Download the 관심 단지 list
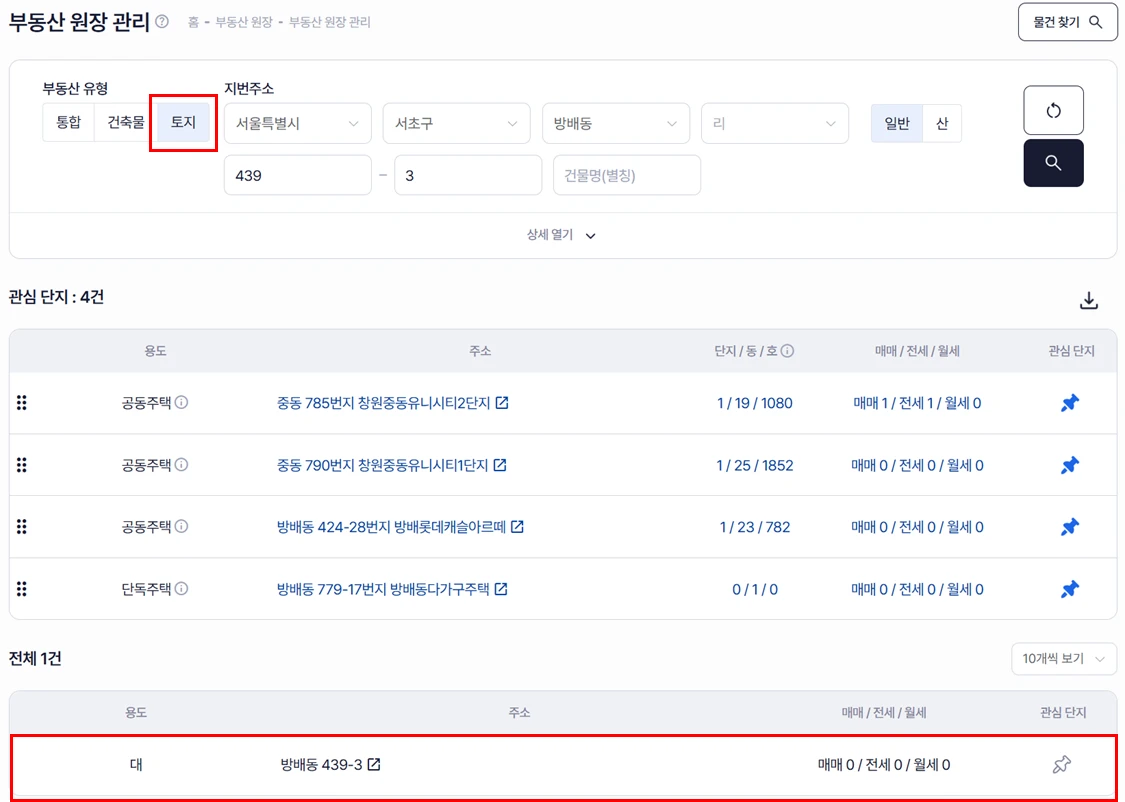1125x802 pixels. [x=1089, y=301]
